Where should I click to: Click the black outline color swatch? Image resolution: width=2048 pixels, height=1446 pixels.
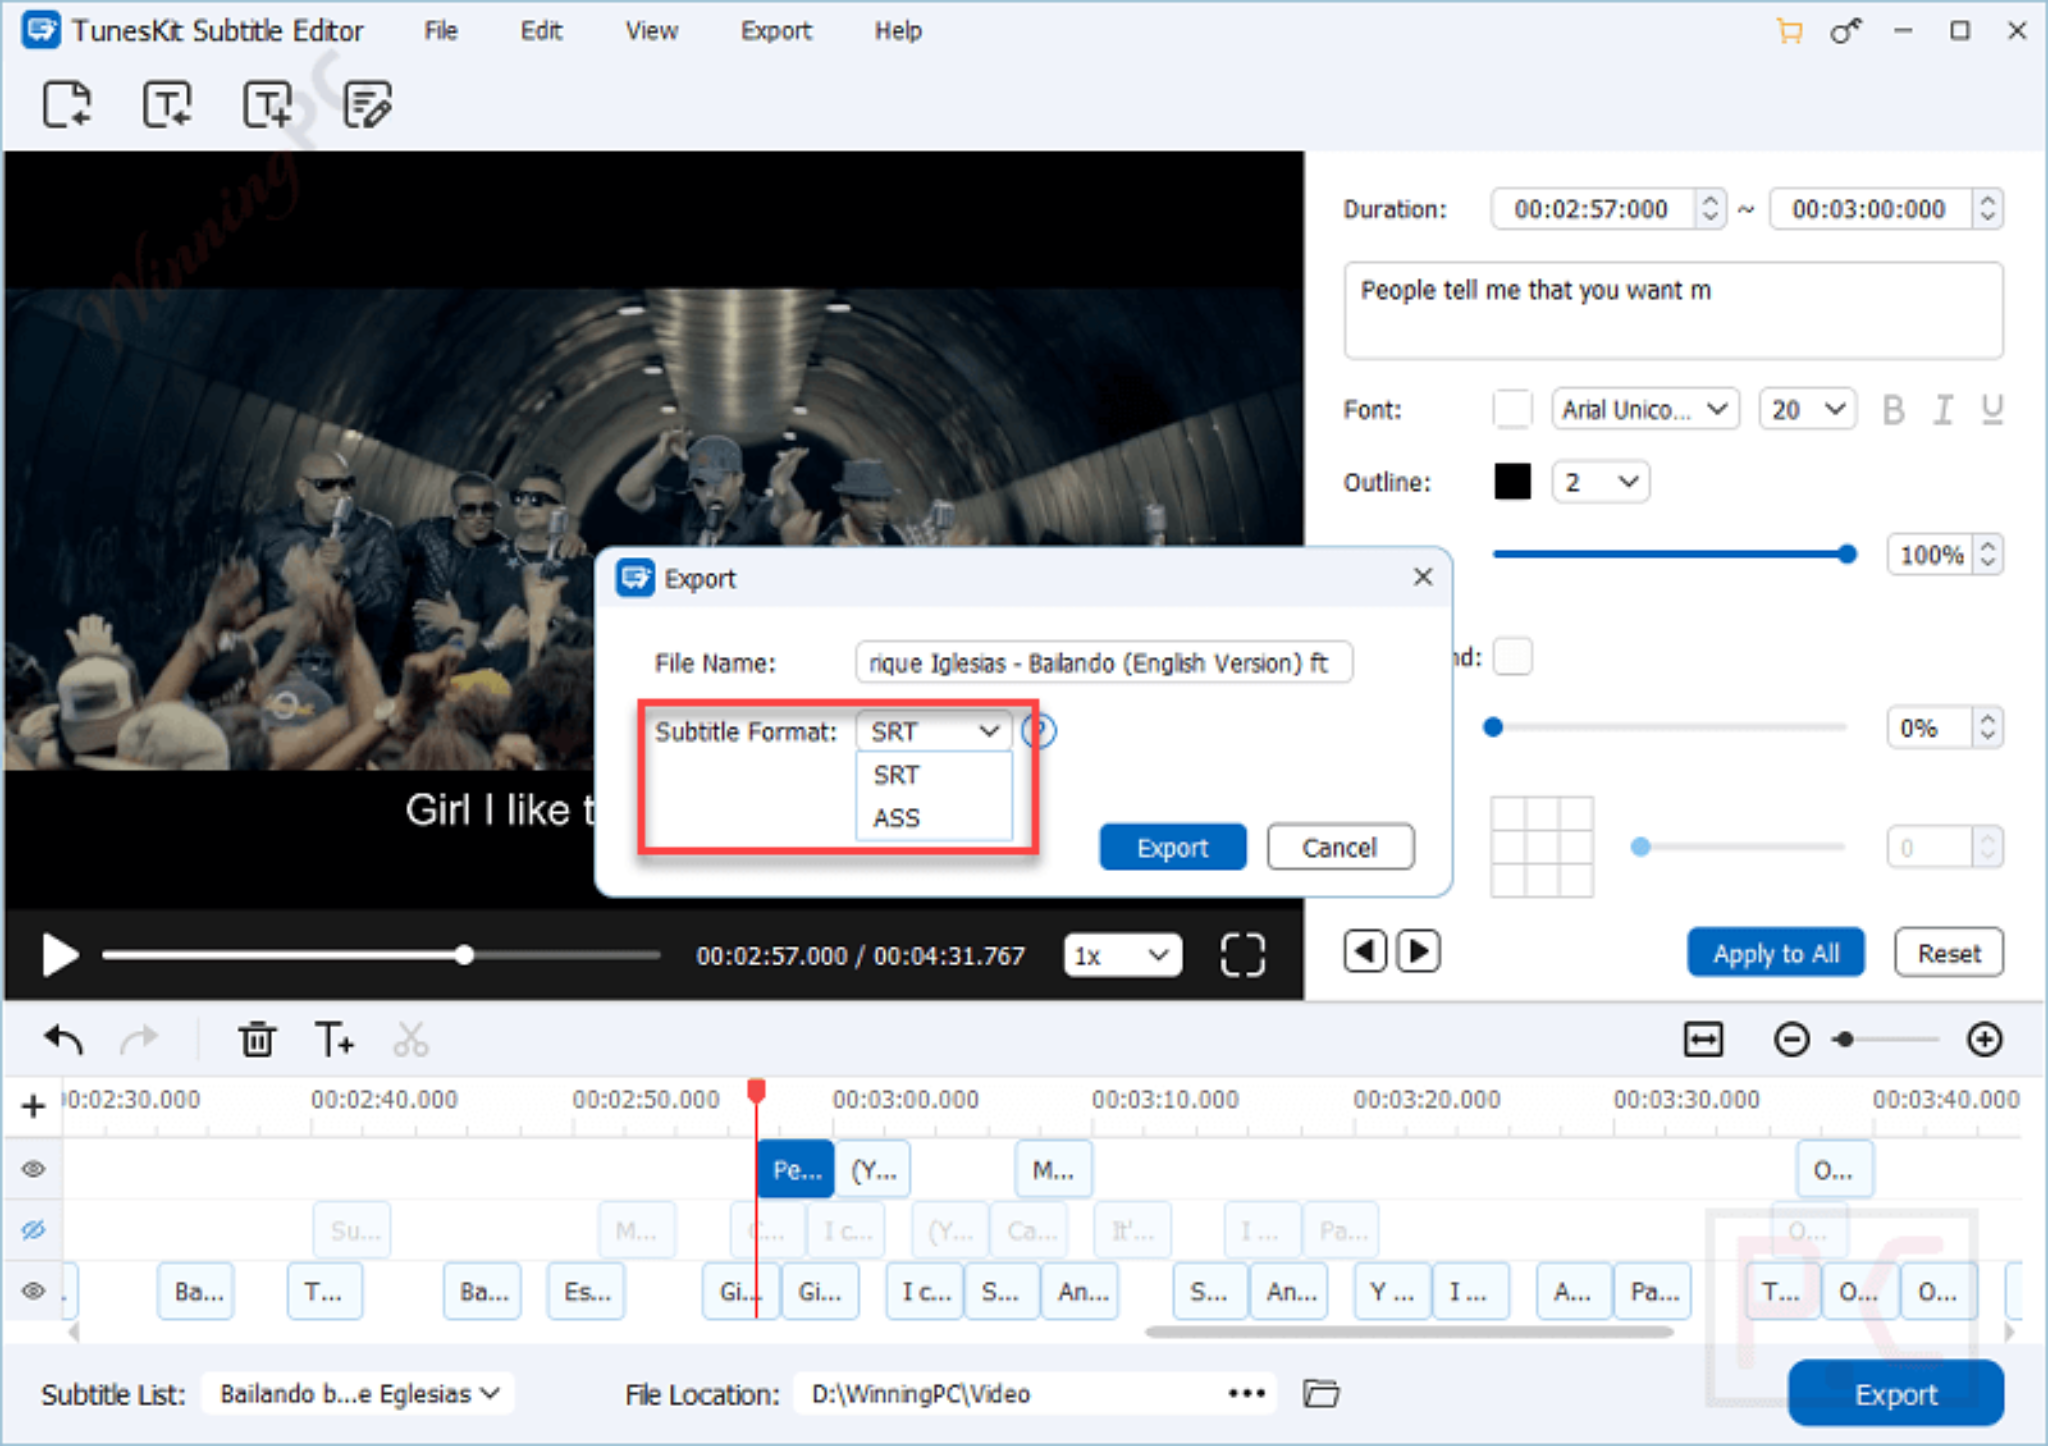coord(1512,482)
